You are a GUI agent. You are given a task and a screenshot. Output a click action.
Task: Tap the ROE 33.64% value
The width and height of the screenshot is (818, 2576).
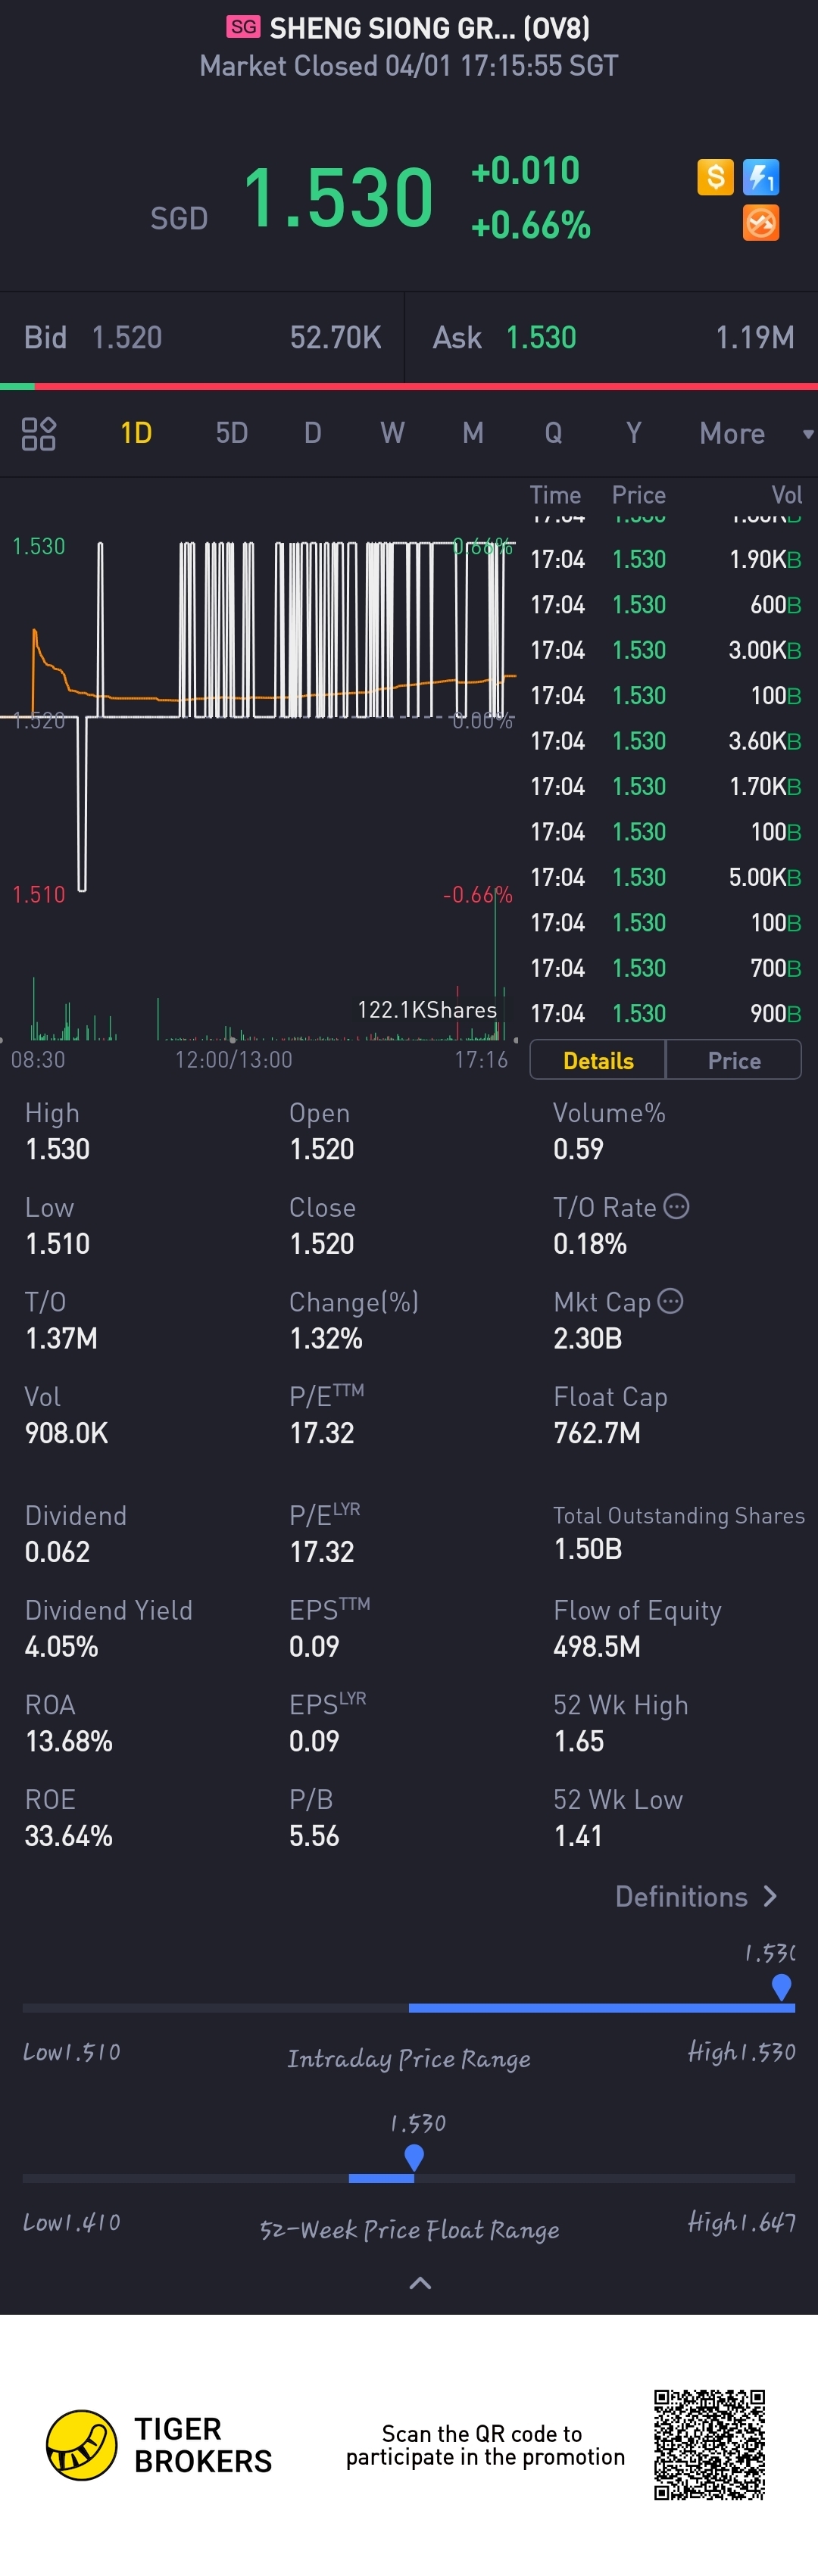[x=68, y=1836]
